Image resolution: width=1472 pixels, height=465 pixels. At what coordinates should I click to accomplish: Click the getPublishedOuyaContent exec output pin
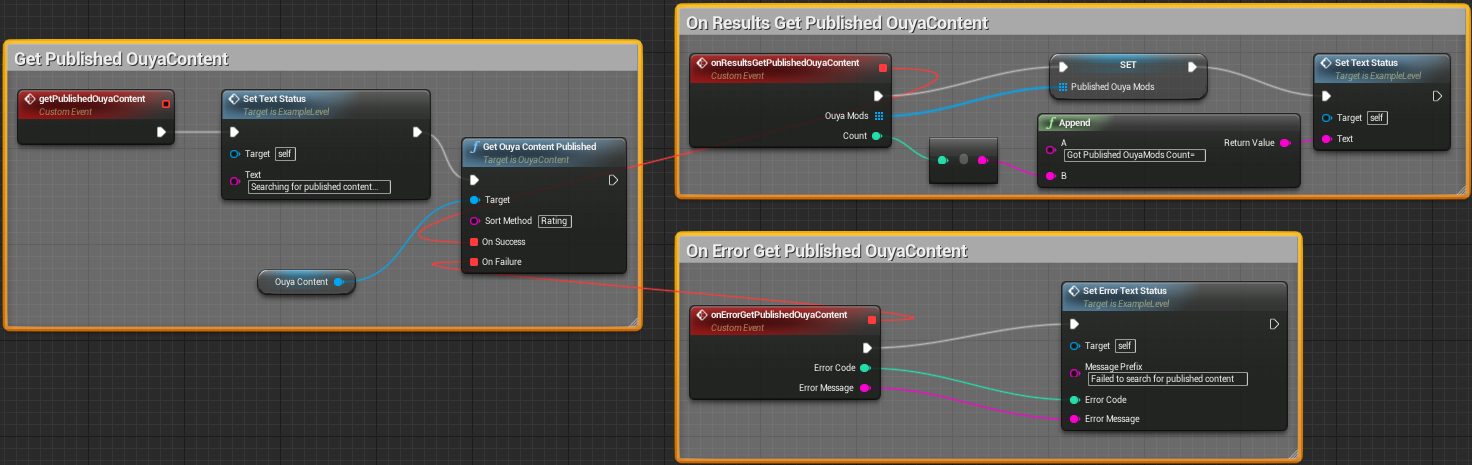coord(161,131)
